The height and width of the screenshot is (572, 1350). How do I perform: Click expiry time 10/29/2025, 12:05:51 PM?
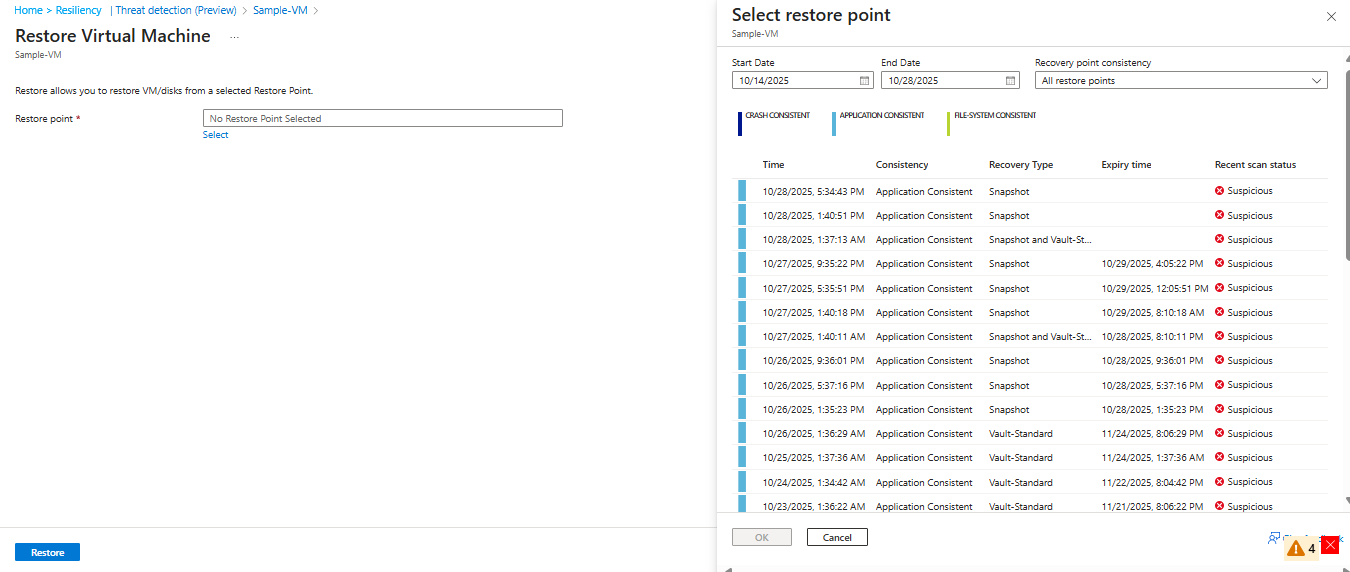click(x=1155, y=288)
